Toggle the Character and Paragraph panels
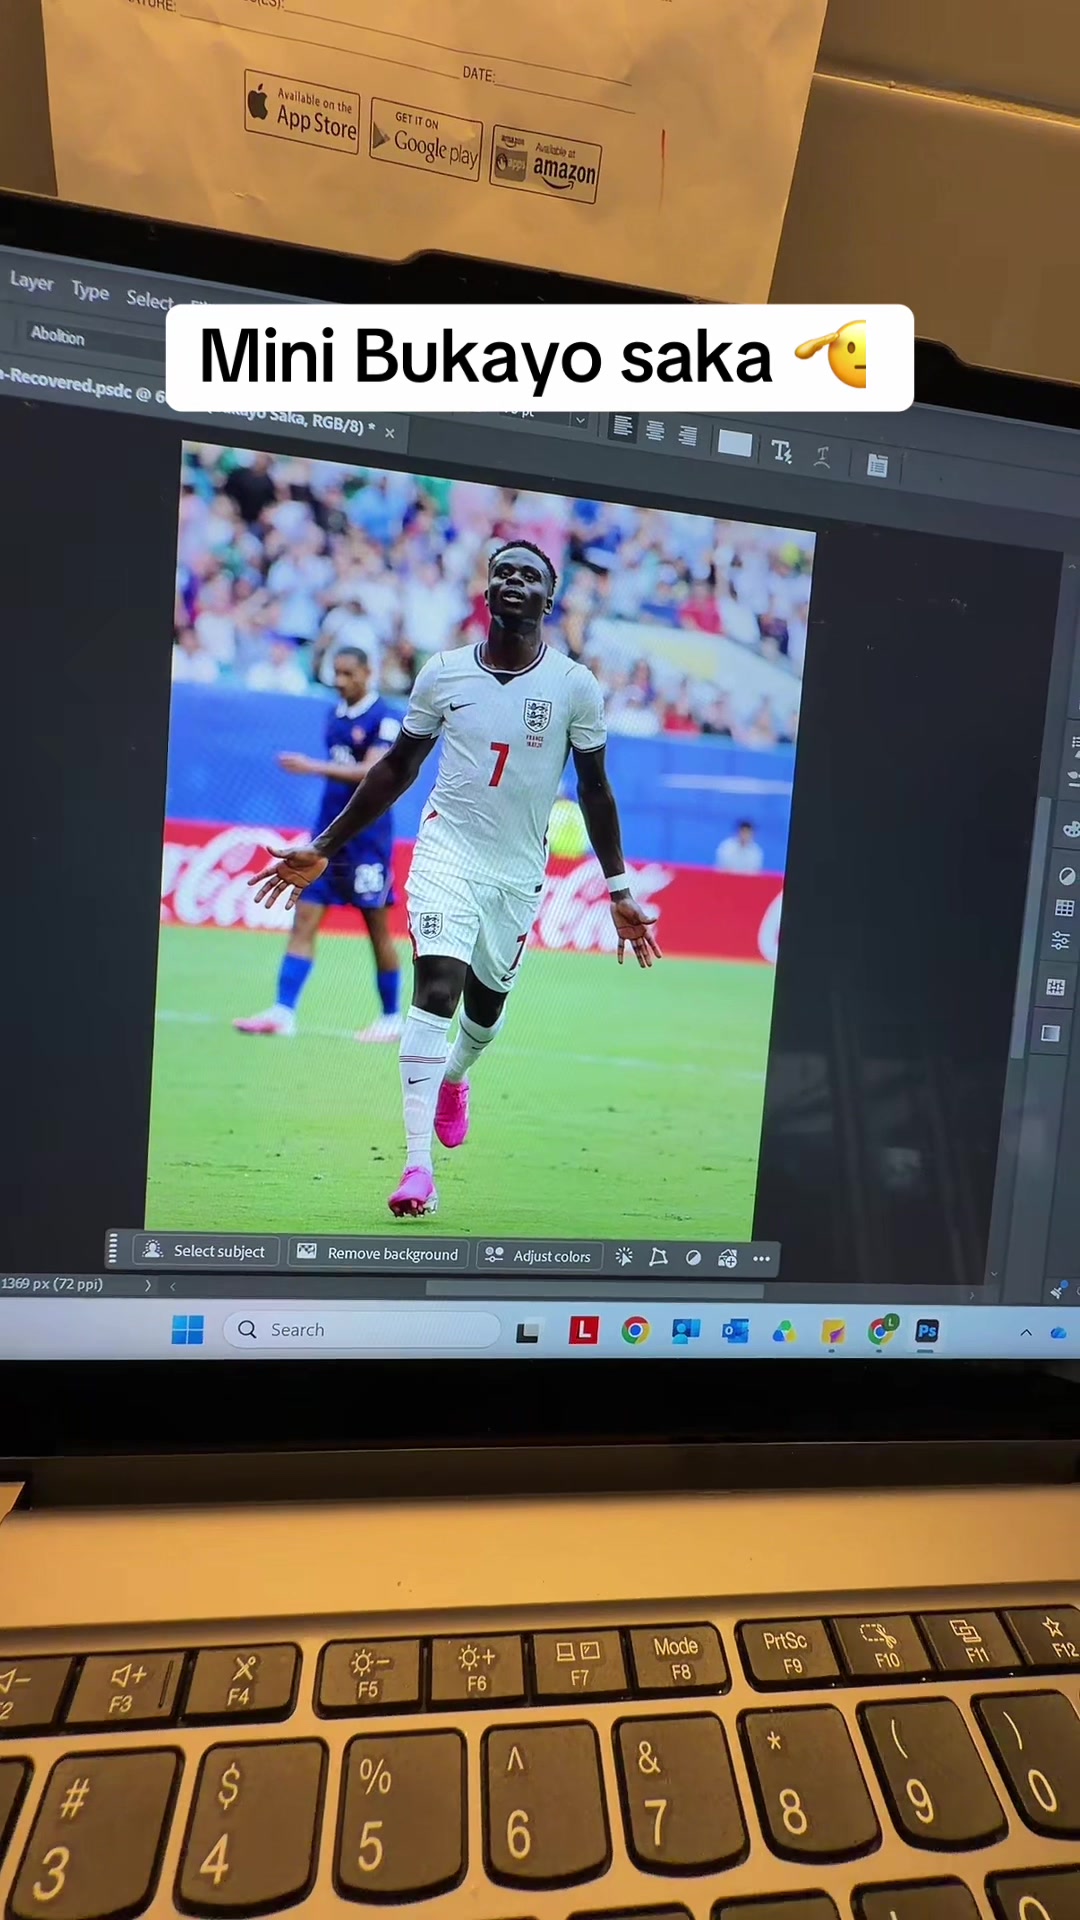The height and width of the screenshot is (1920, 1080). point(877,465)
